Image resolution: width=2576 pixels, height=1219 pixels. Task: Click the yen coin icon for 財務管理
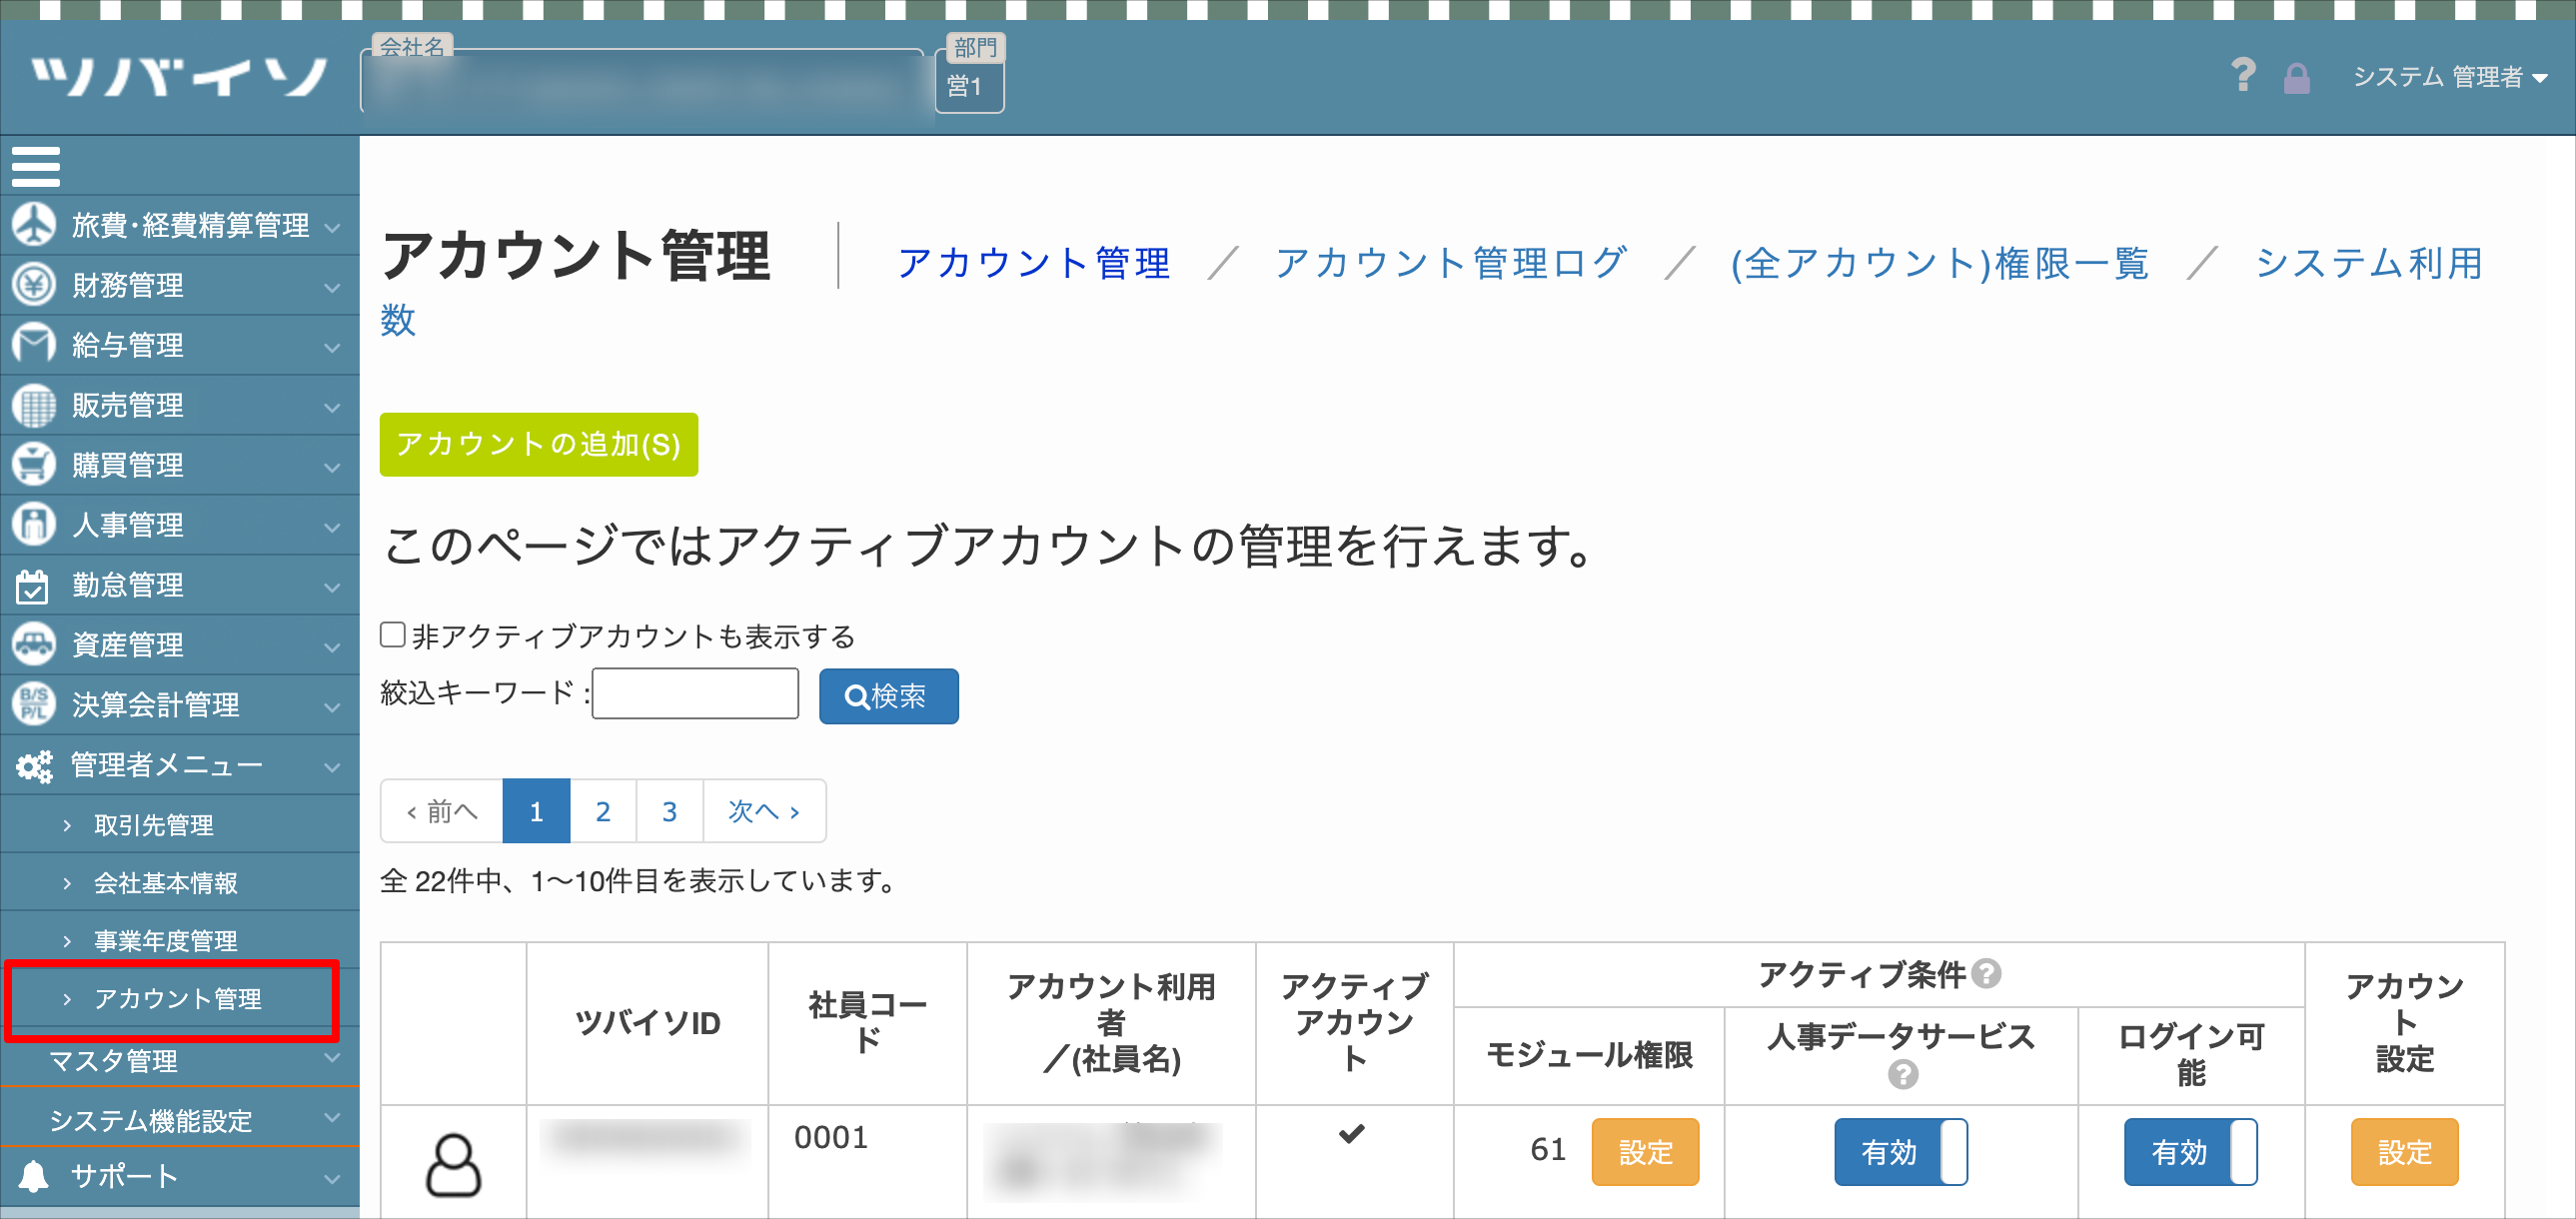point(34,285)
